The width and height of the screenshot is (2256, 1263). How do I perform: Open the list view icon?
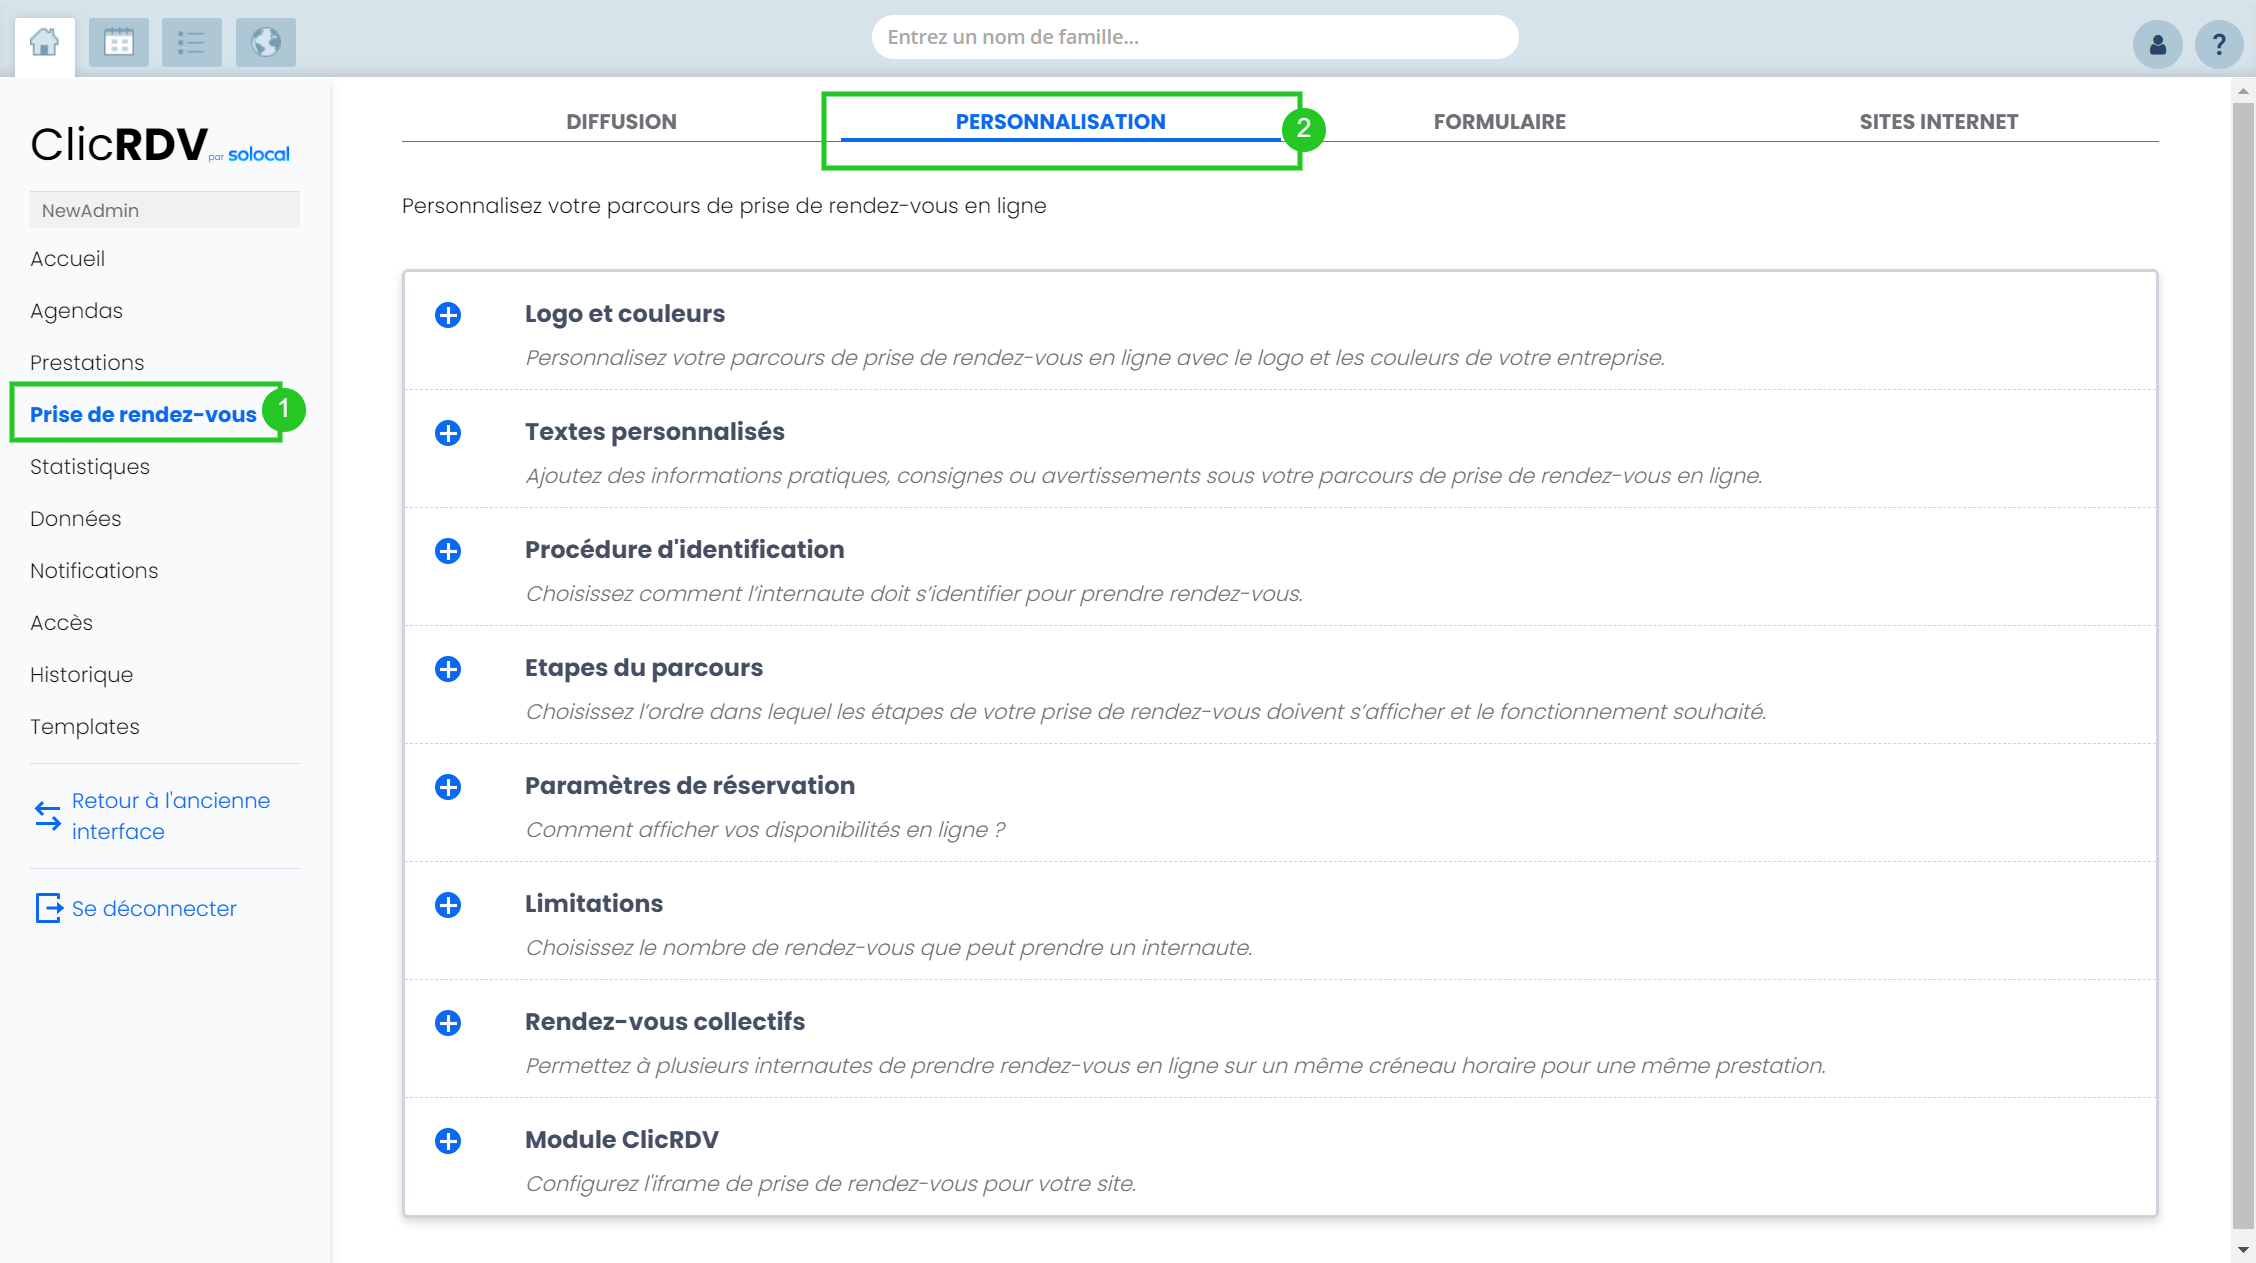click(191, 43)
